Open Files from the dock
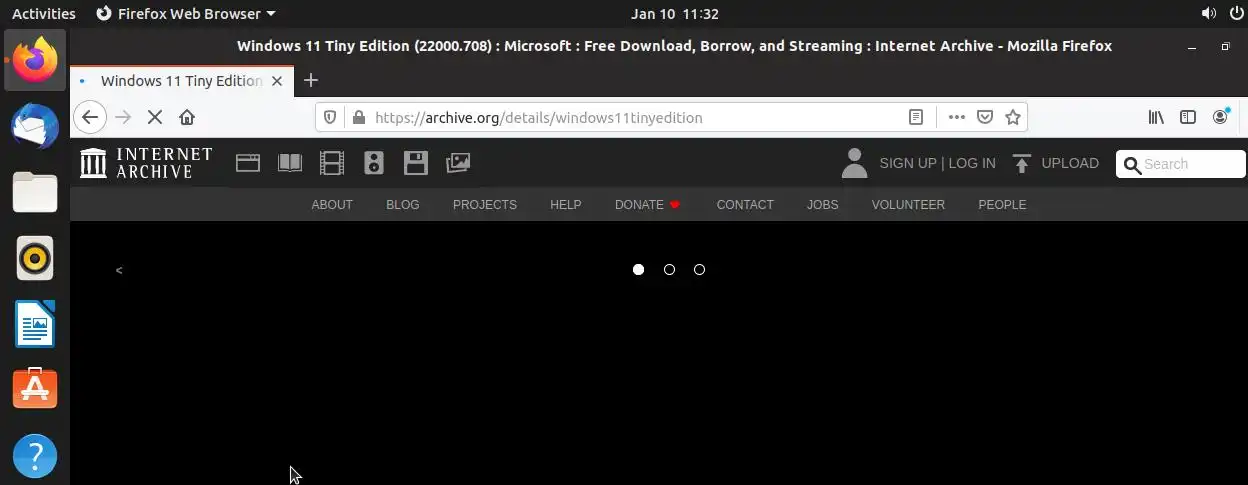This screenshot has height=485, width=1248. [x=35, y=192]
